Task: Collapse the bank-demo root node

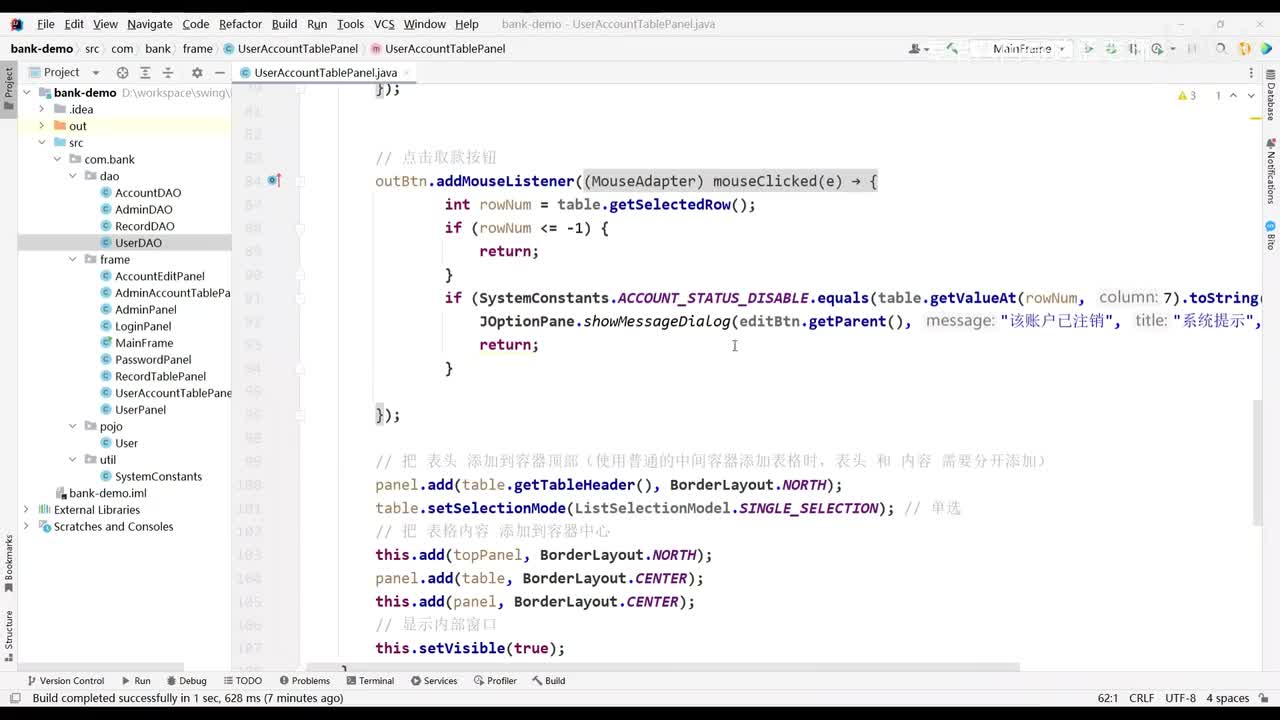Action: tap(26, 93)
